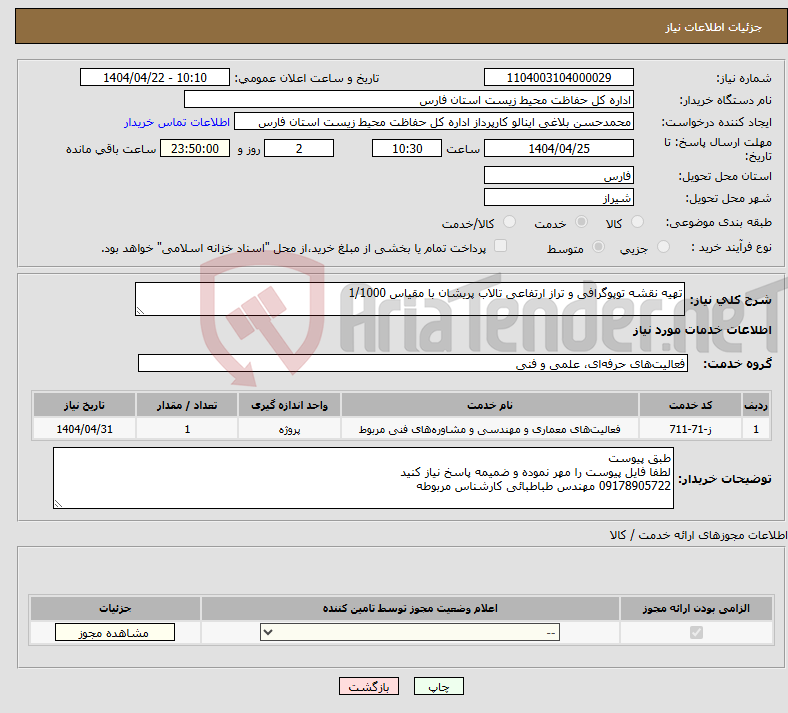788x713 pixels.
Task: Toggle the اسناد خزانه اسلامی payment checkbox
Action: [500, 246]
